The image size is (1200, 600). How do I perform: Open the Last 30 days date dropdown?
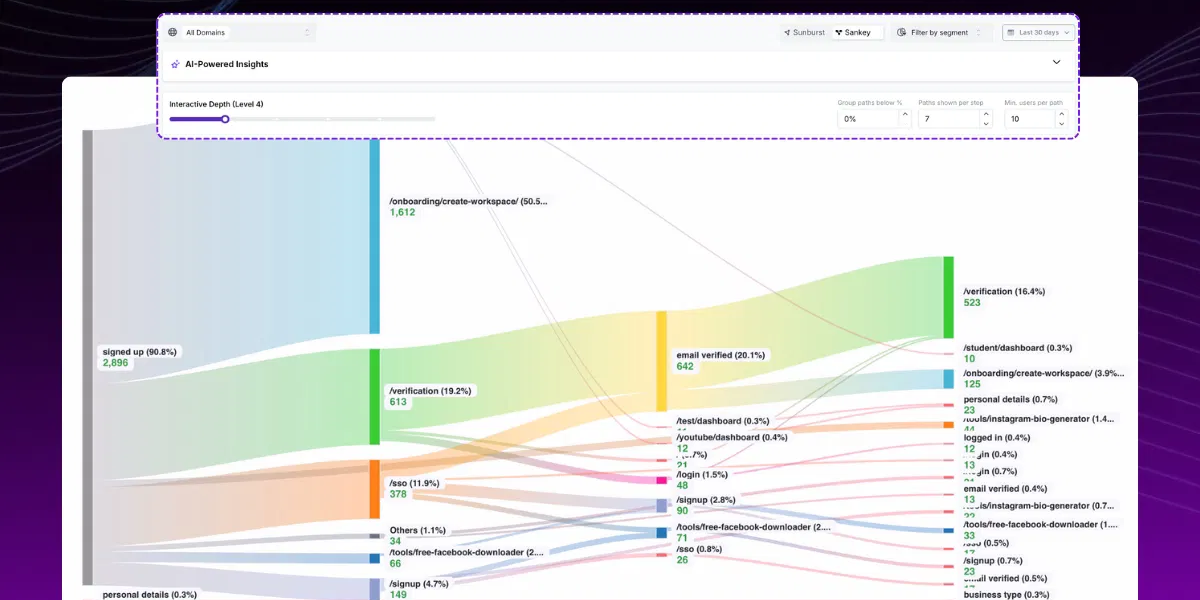tap(1039, 33)
